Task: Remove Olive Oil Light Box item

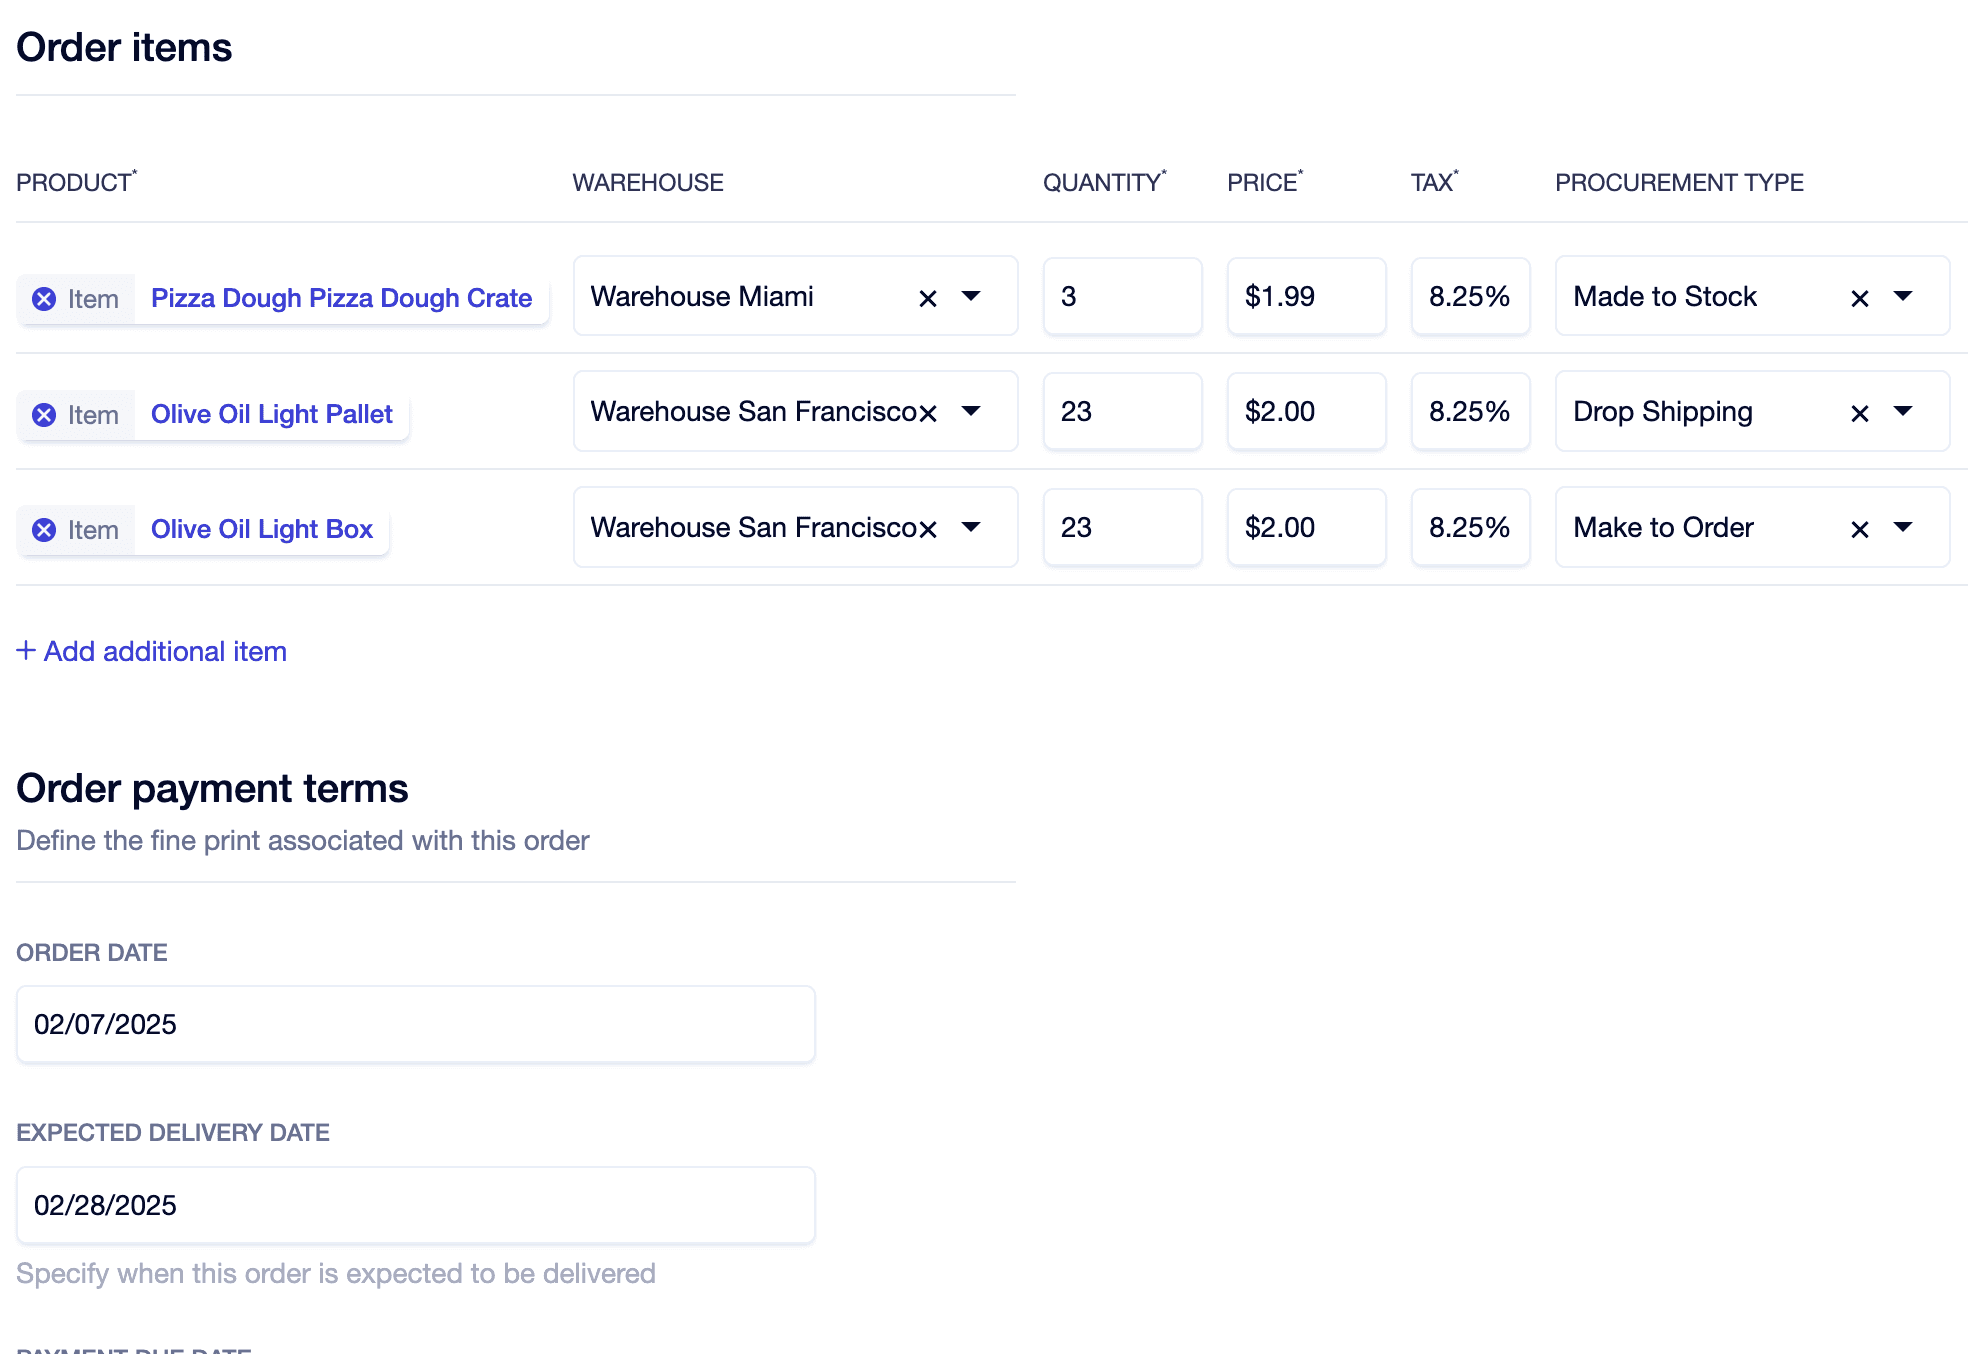Action: 44,530
